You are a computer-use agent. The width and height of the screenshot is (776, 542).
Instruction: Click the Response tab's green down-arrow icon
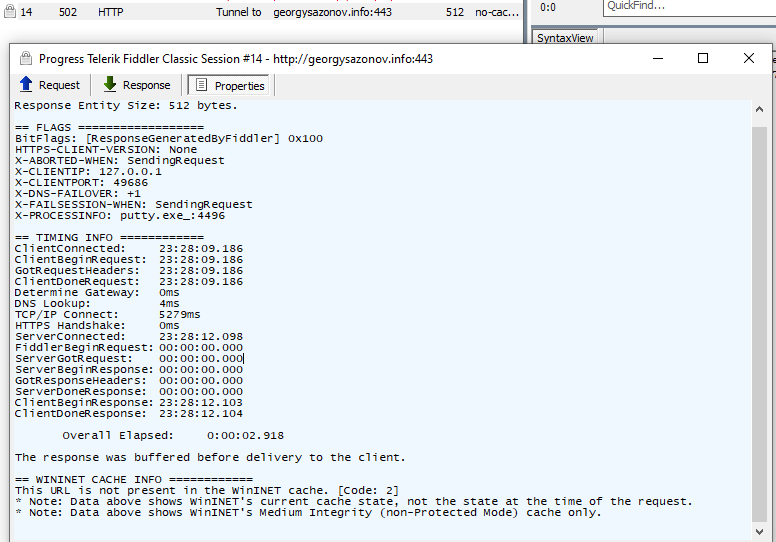[x=110, y=85]
